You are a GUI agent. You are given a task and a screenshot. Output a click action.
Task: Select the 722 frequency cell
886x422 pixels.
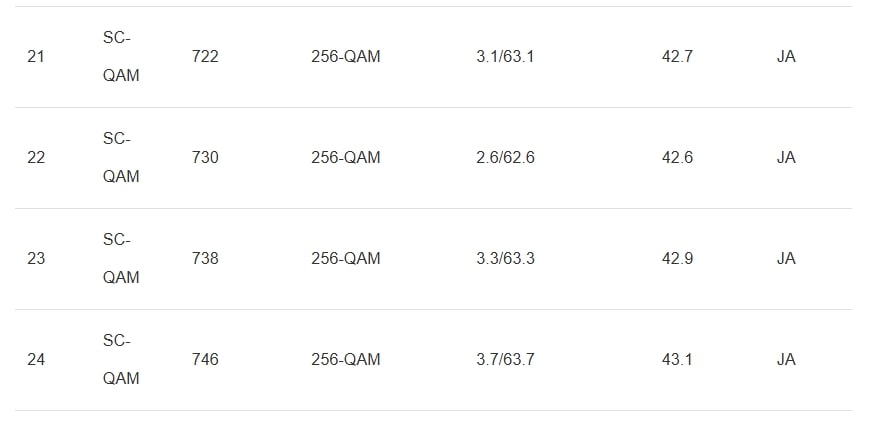[x=204, y=57]
